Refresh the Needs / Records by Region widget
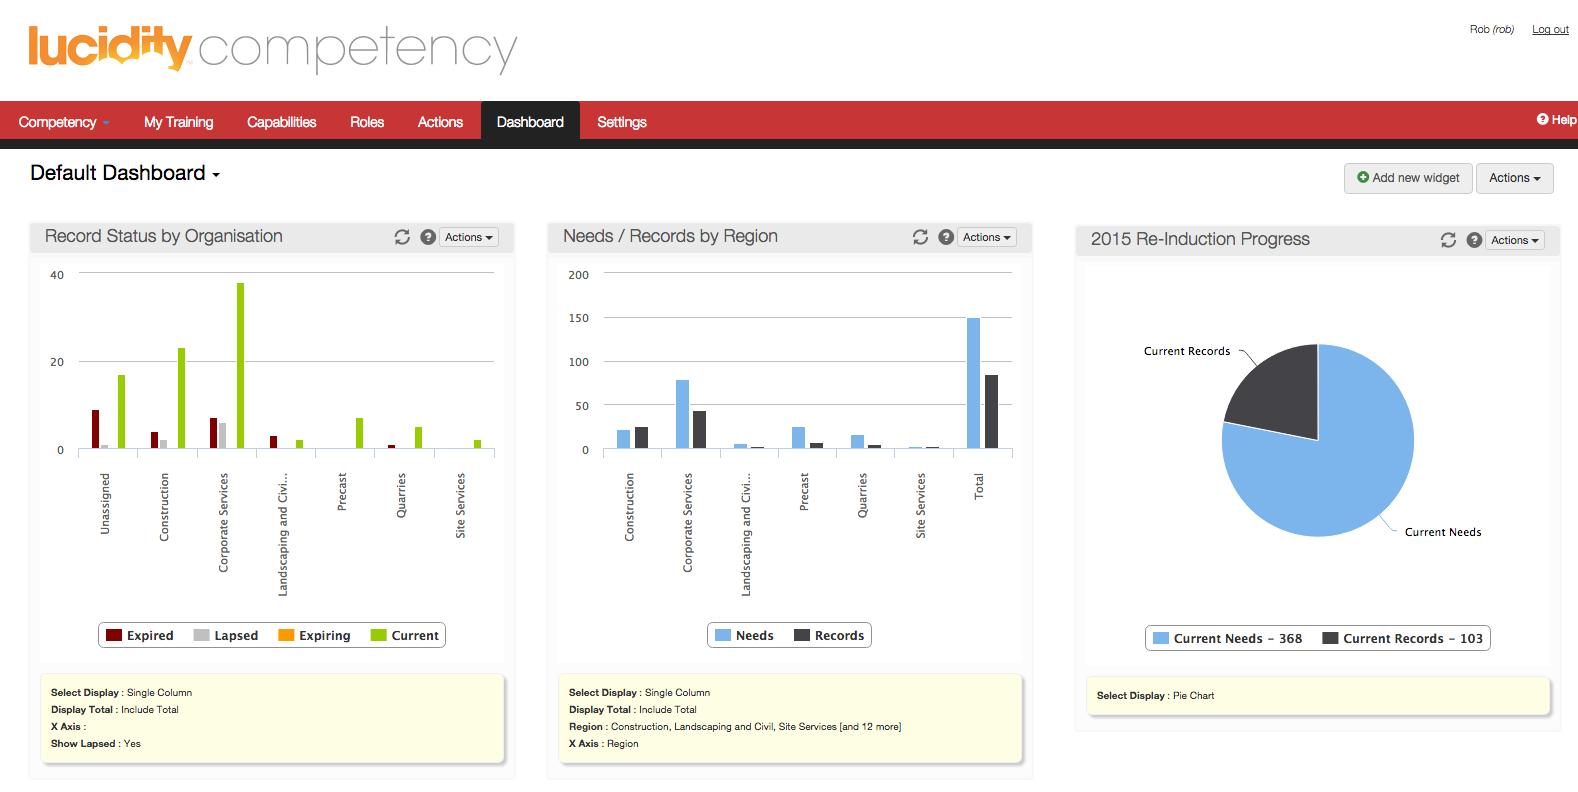Screen dimensions: 1578x792 click(x=920, y=237)
